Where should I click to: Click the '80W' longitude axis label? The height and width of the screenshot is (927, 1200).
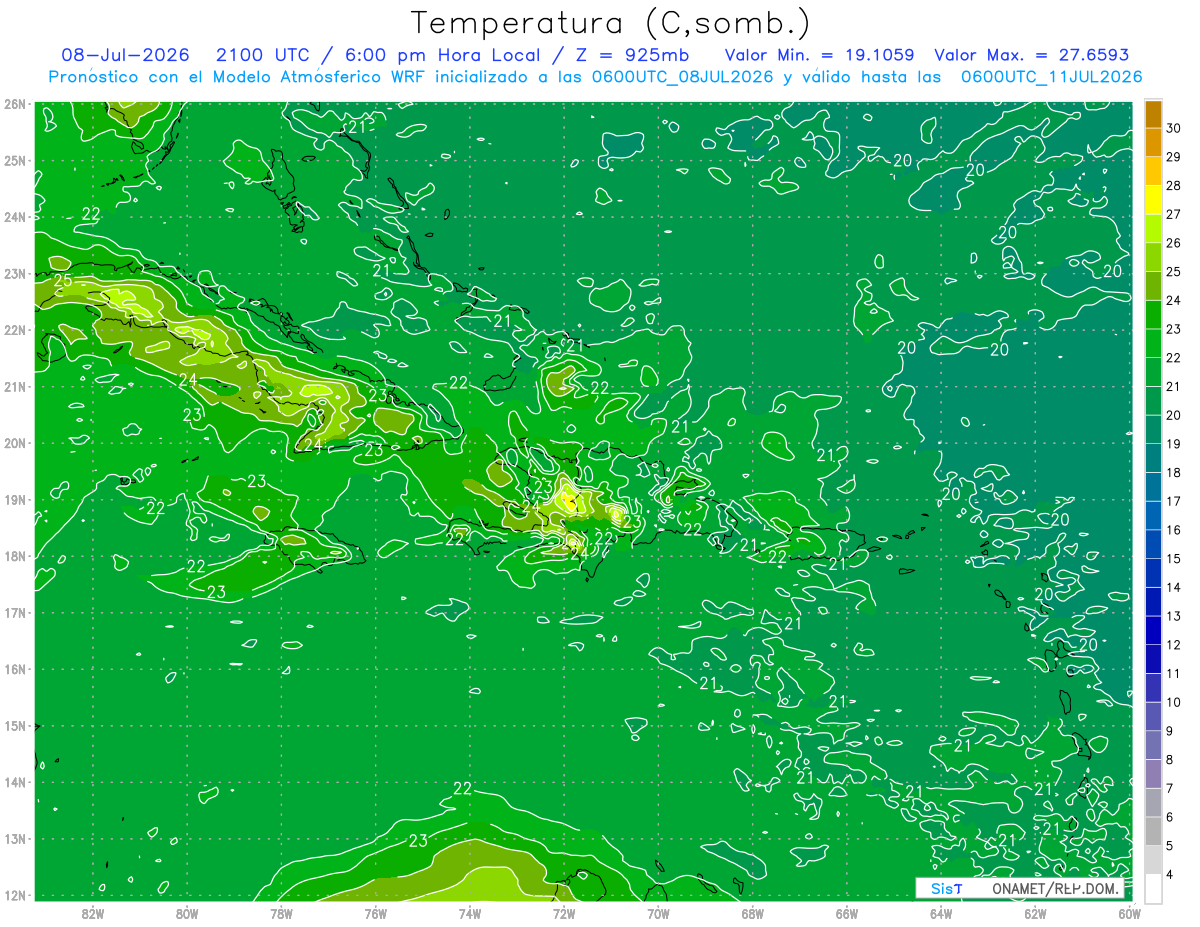click(187, 913)
